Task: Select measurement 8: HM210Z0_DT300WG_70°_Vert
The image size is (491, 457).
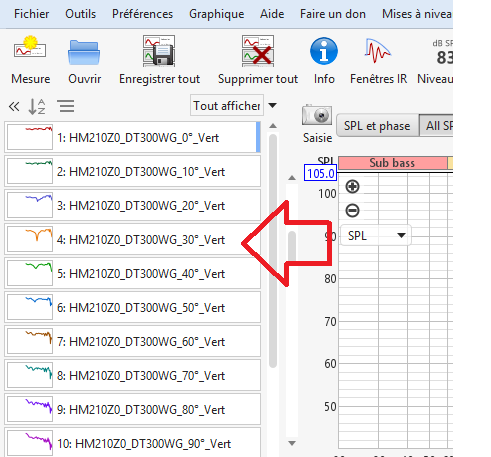Action: pyautogui.click(x=132, y=376)
